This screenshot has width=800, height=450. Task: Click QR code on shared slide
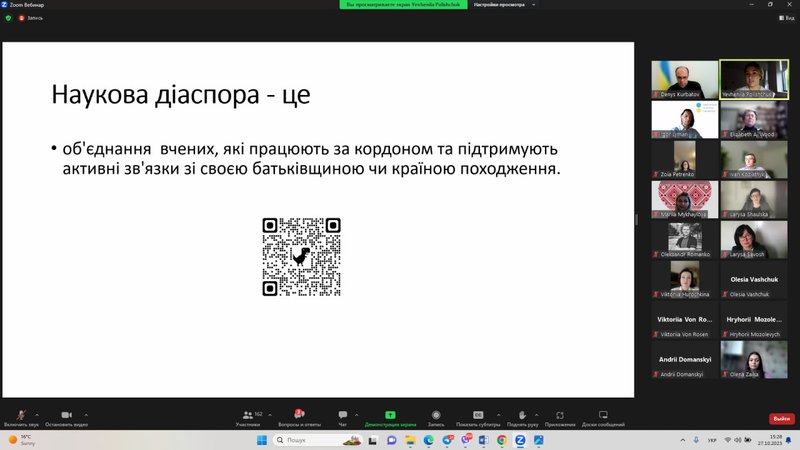click(x=301, y=257)
